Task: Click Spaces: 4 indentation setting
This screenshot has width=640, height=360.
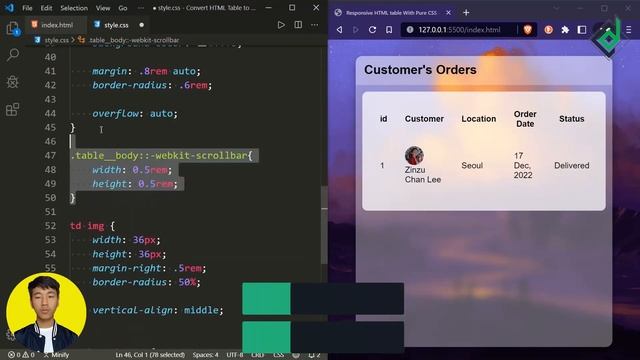Action: pyautogui.click(x=205, y=355)
